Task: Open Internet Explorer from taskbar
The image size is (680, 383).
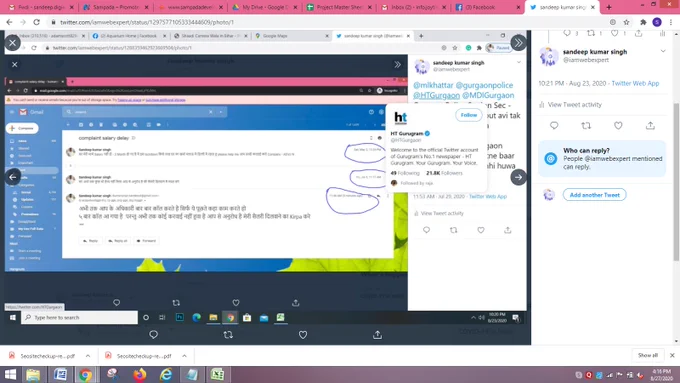Action: (x=166, y=374)
